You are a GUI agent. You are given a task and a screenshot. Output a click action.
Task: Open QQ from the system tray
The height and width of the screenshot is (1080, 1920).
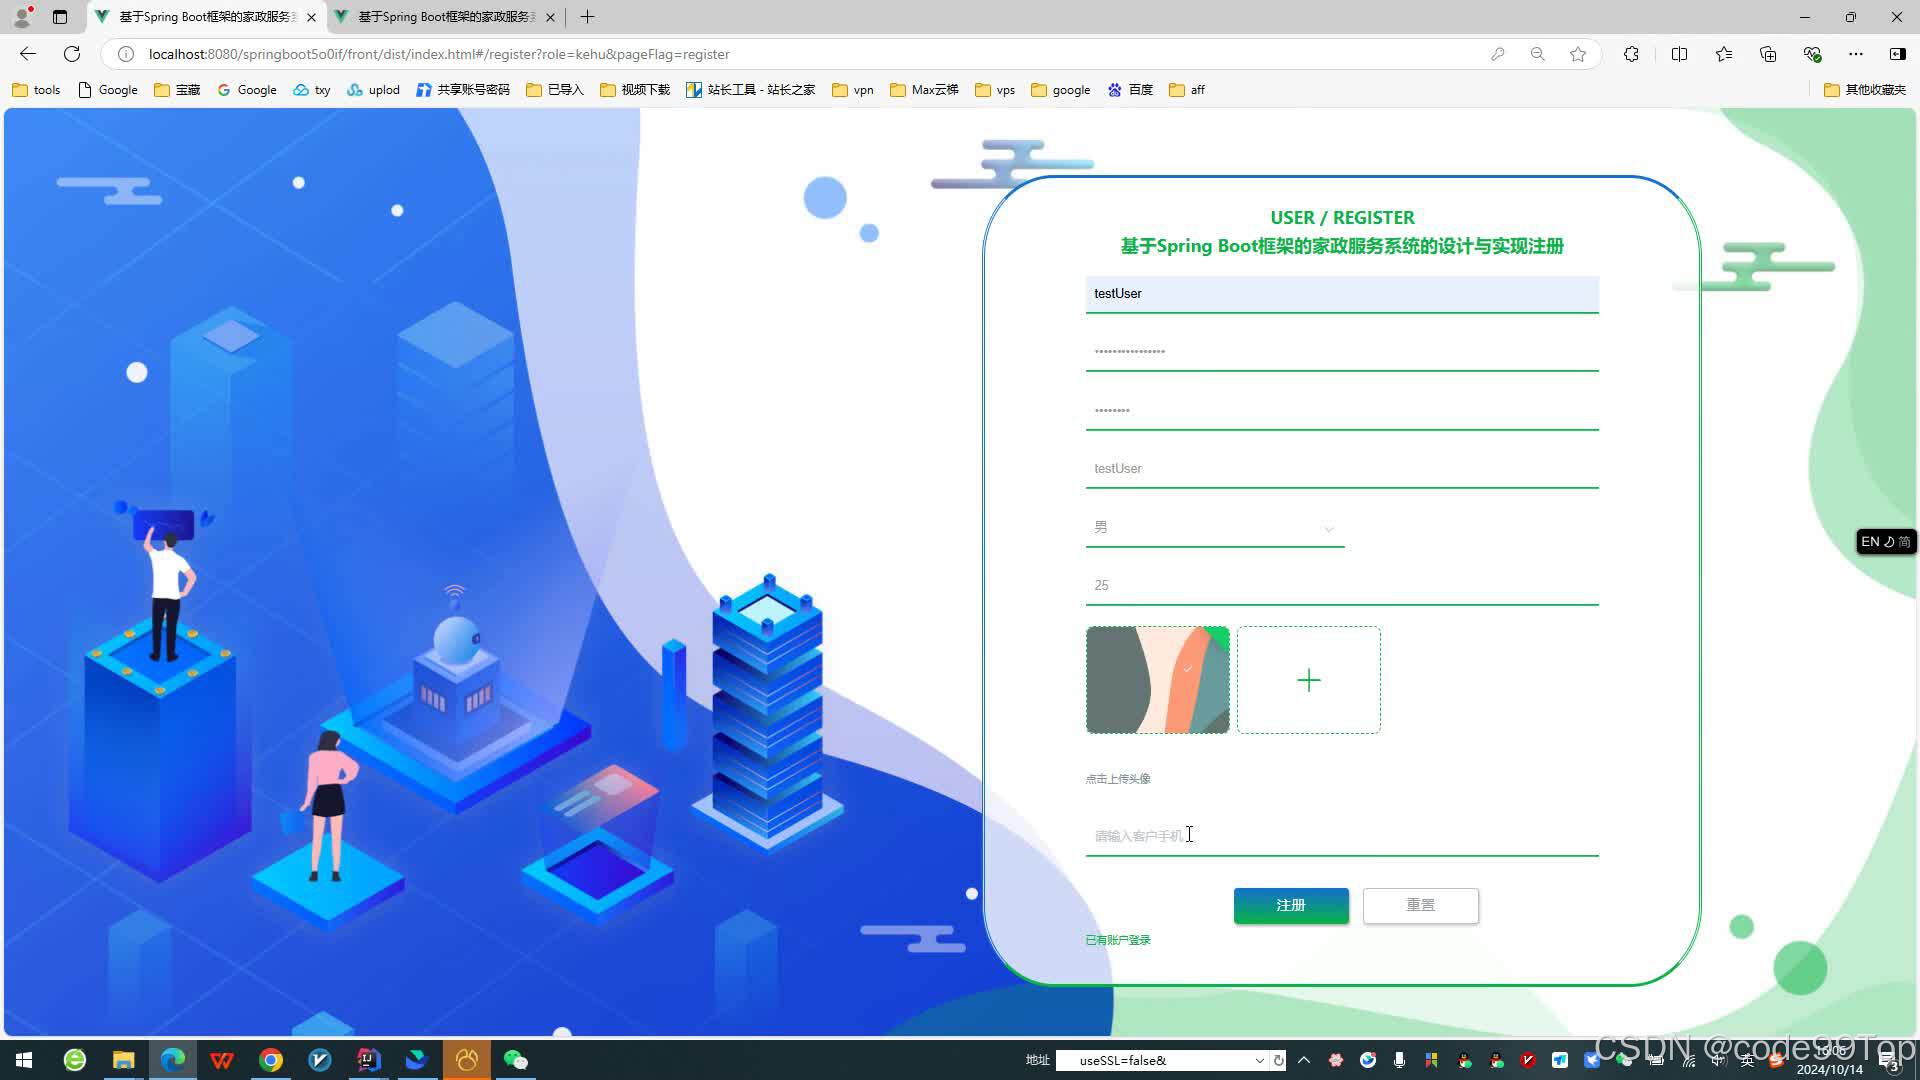1462,1060
